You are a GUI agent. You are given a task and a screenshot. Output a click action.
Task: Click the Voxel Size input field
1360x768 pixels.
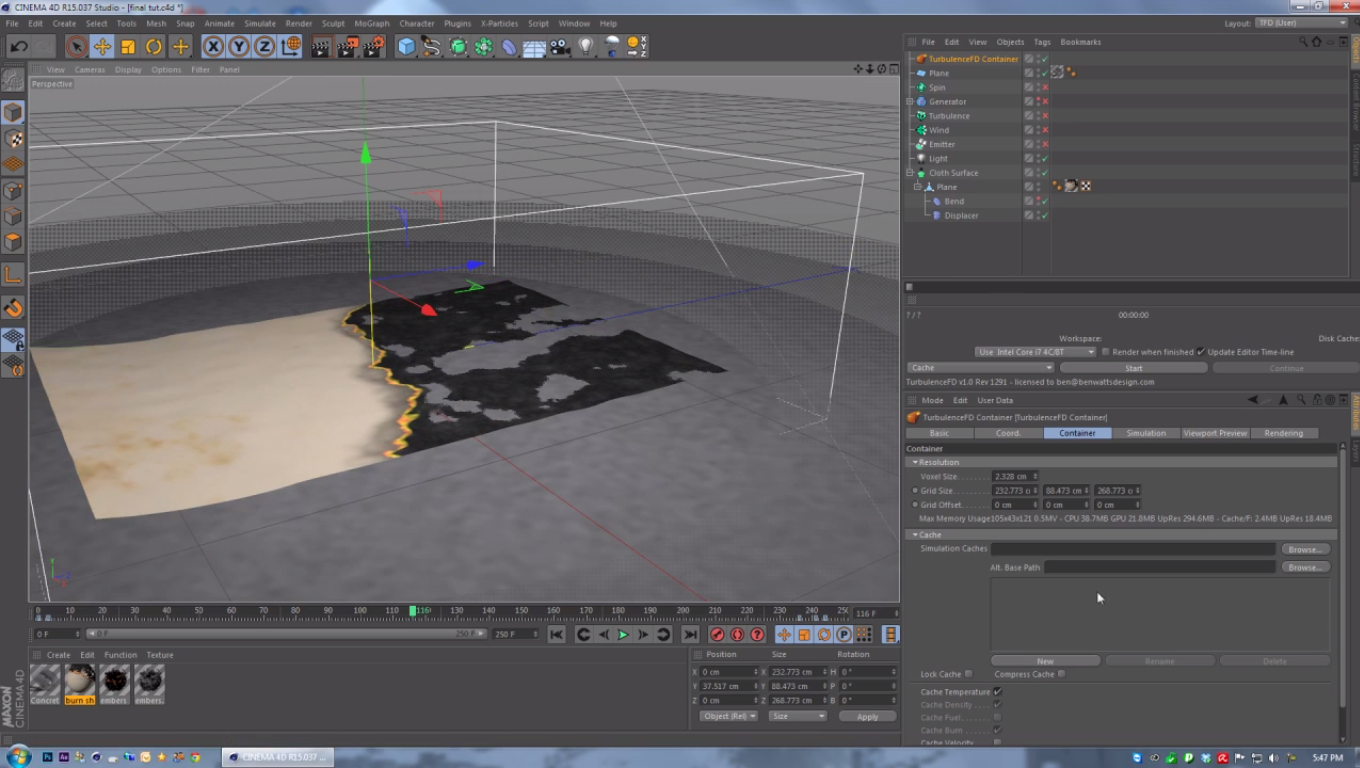[1015, 477]
